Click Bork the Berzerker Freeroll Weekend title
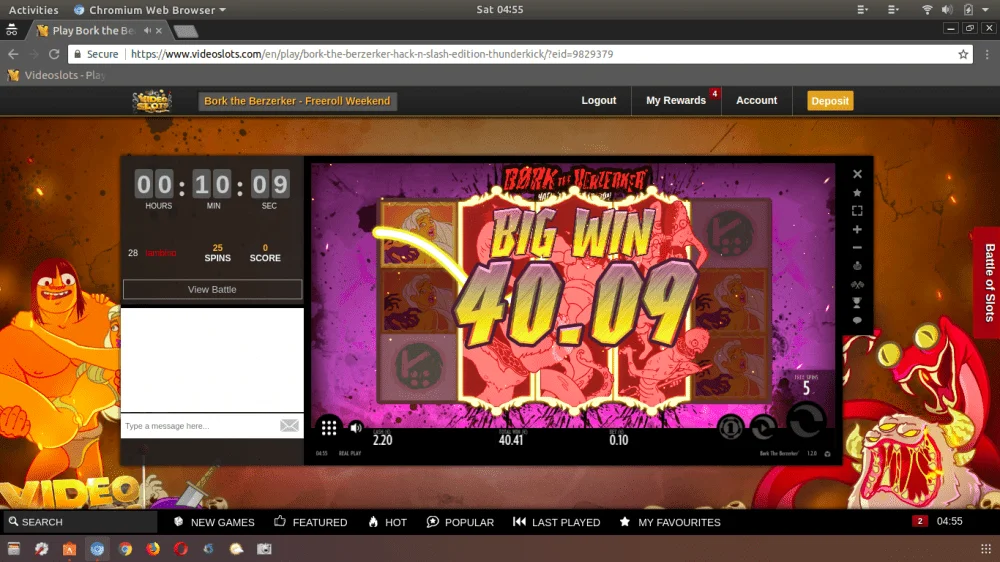 [297, 101]
